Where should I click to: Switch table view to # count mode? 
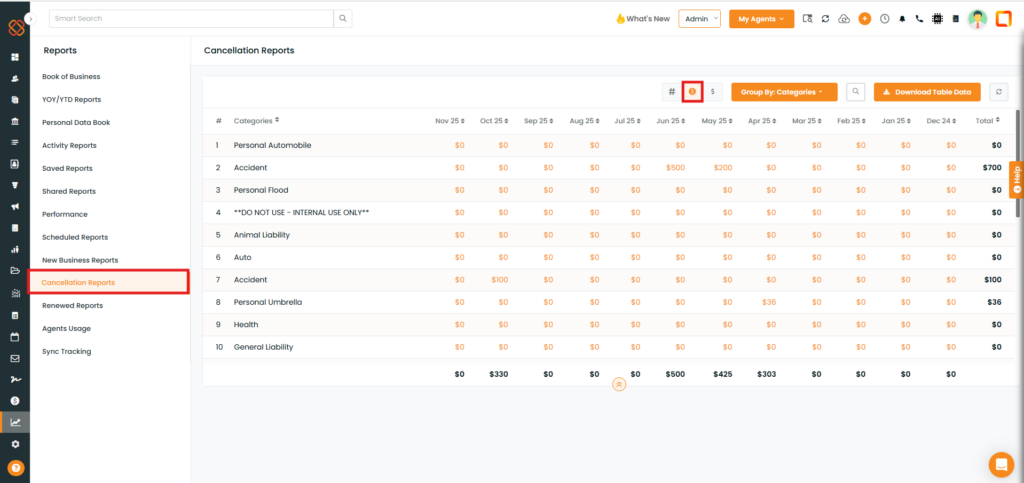(671, 92)
